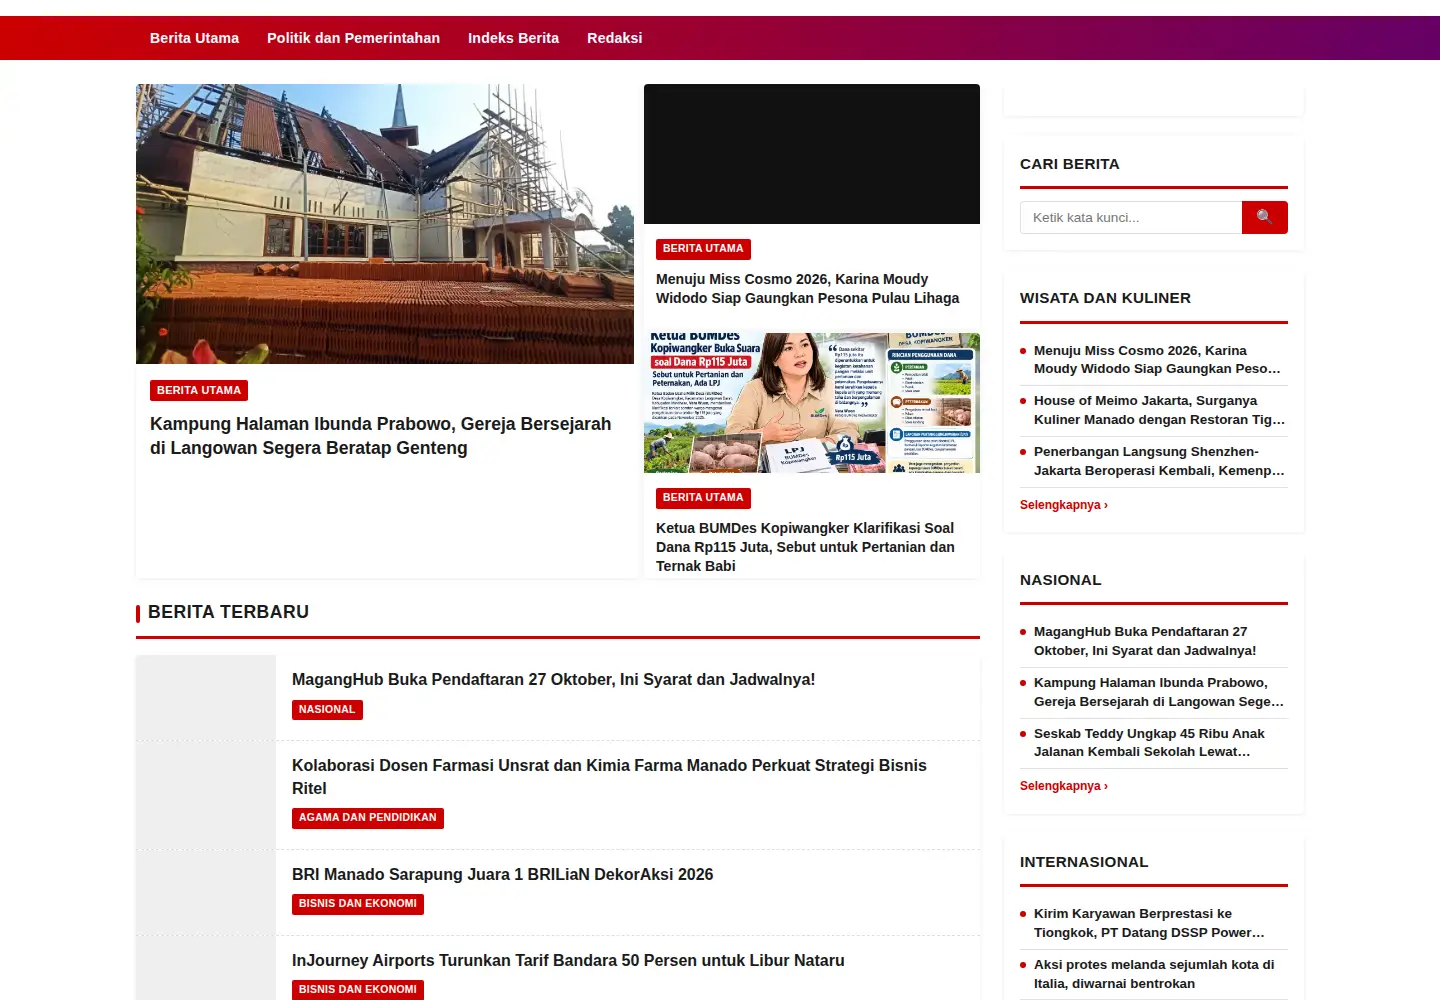1440x1000 pixels.
Task: Open sidebar link Menuju Miss Cosmo 2026
Action: click(x=1158, y=360)
